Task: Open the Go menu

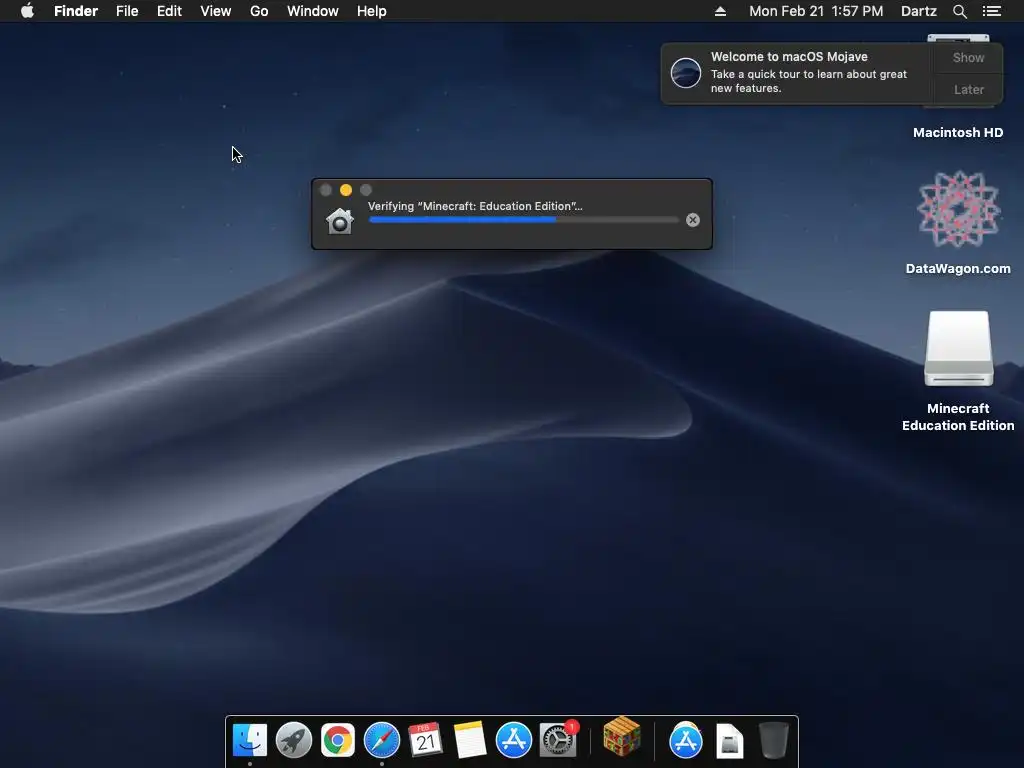Action: point(259,11)
